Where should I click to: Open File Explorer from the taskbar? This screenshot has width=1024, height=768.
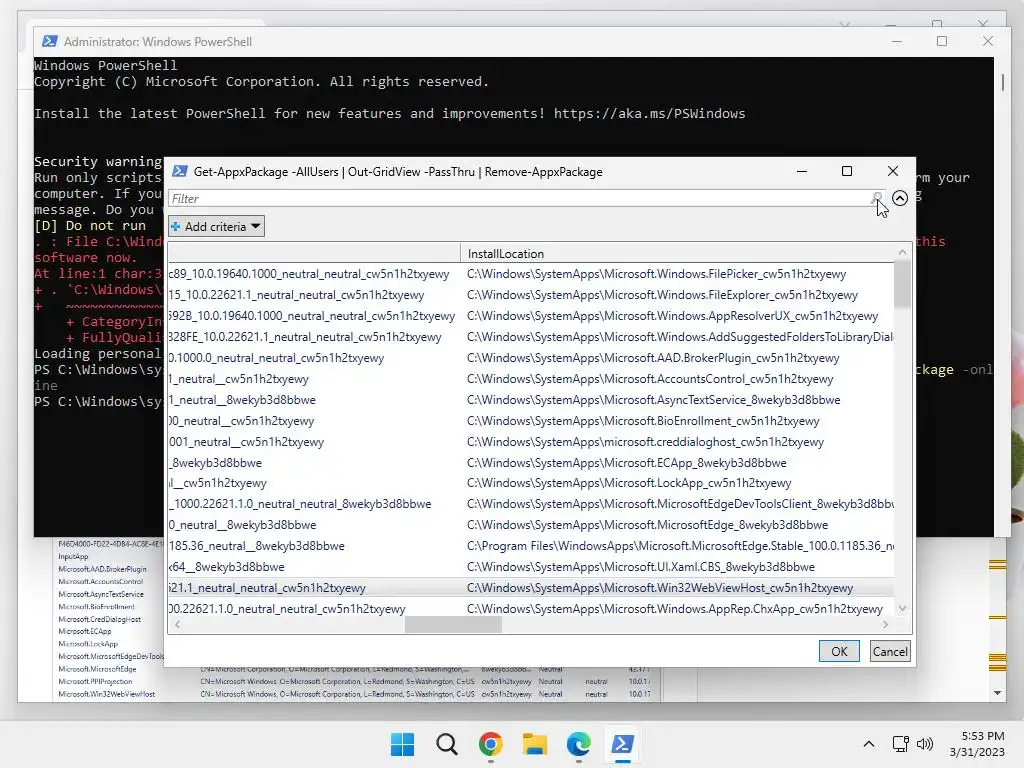(x=535, y=744)
